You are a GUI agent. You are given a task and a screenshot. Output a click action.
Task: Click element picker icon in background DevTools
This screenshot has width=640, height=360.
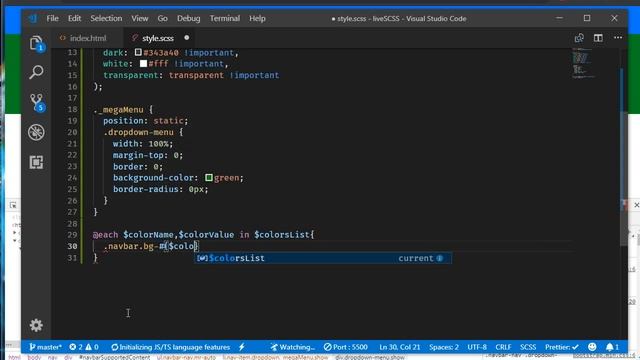tap(13, 205)
